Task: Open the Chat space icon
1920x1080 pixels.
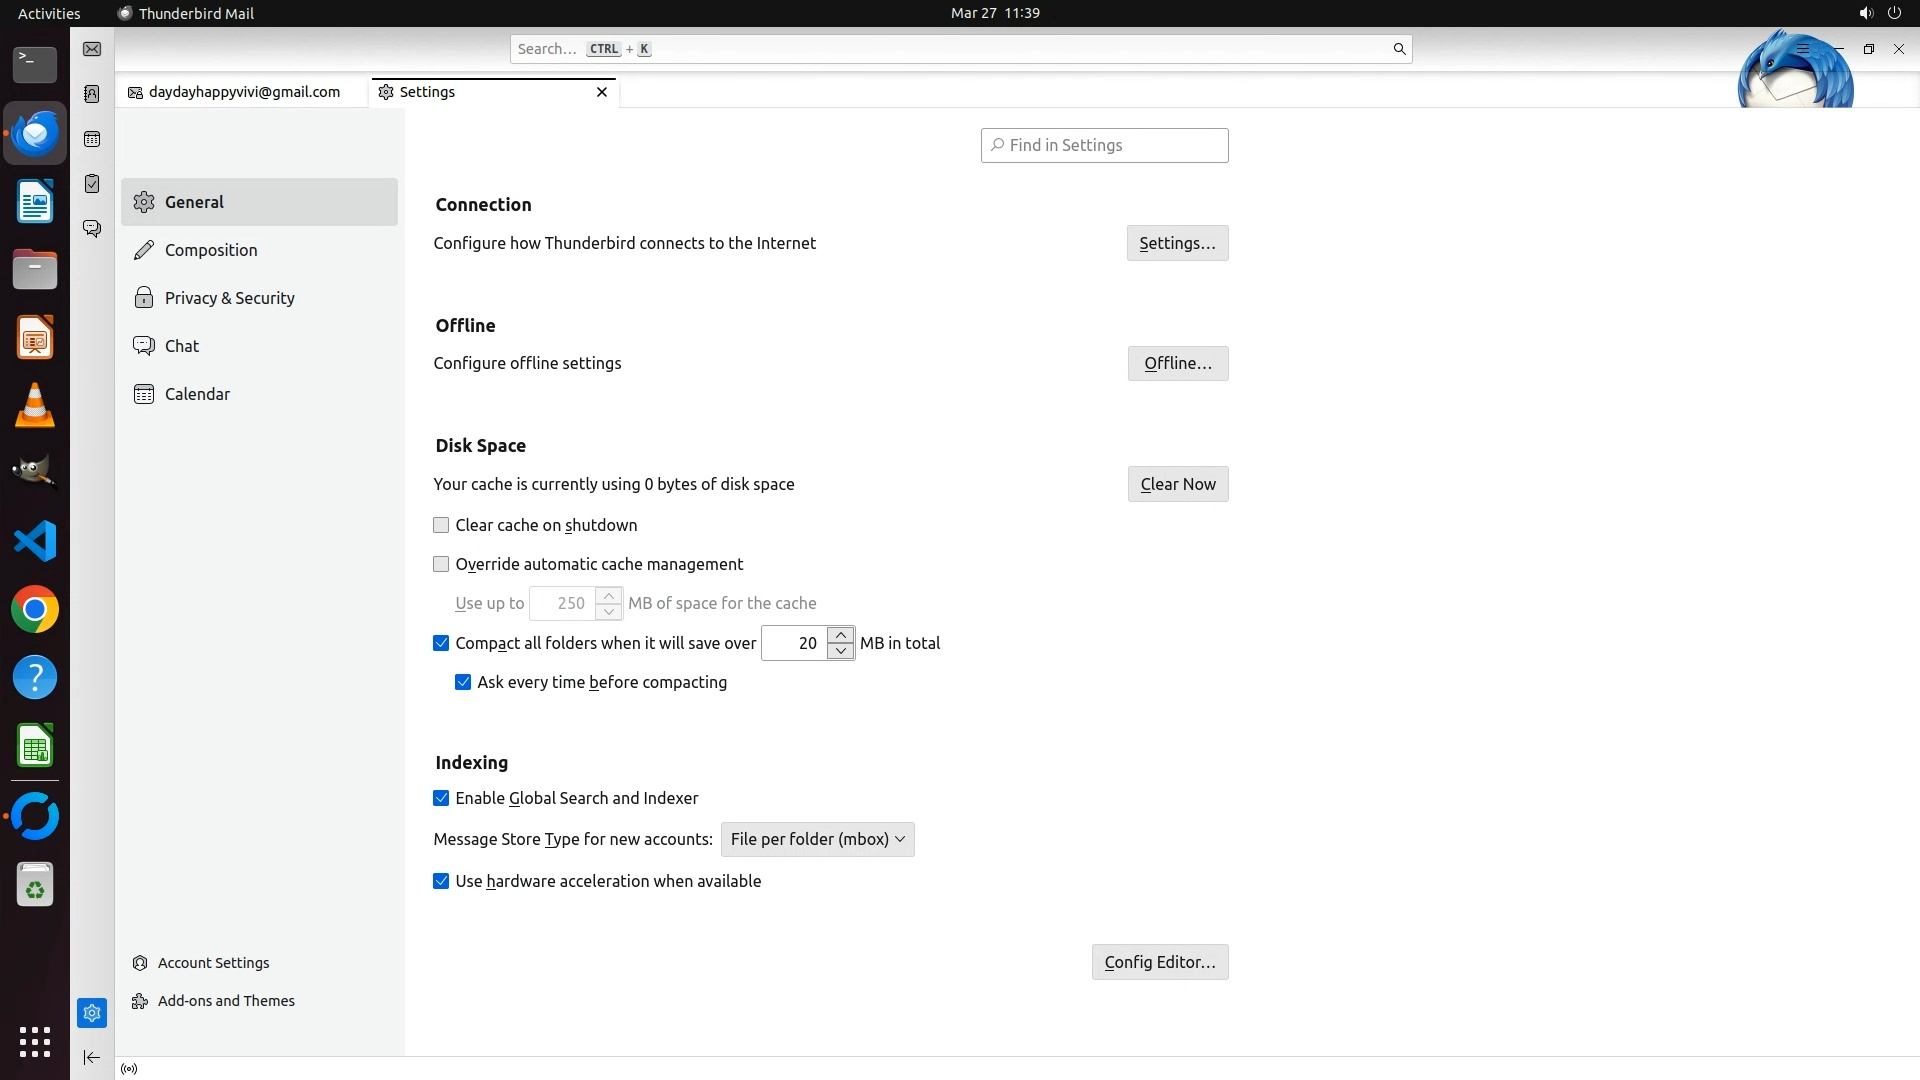Action: pyautogui.click(x=92, y=229)
